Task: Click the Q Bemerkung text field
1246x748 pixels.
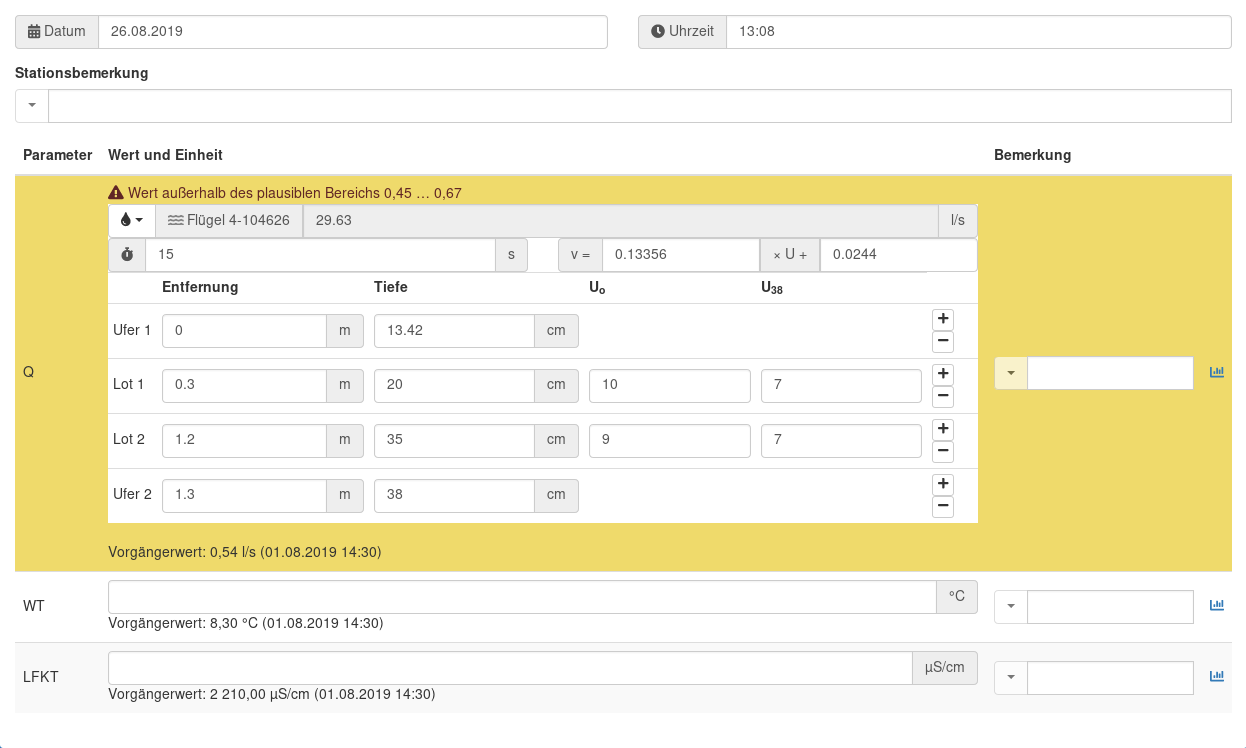Action: pos(1110,373)
